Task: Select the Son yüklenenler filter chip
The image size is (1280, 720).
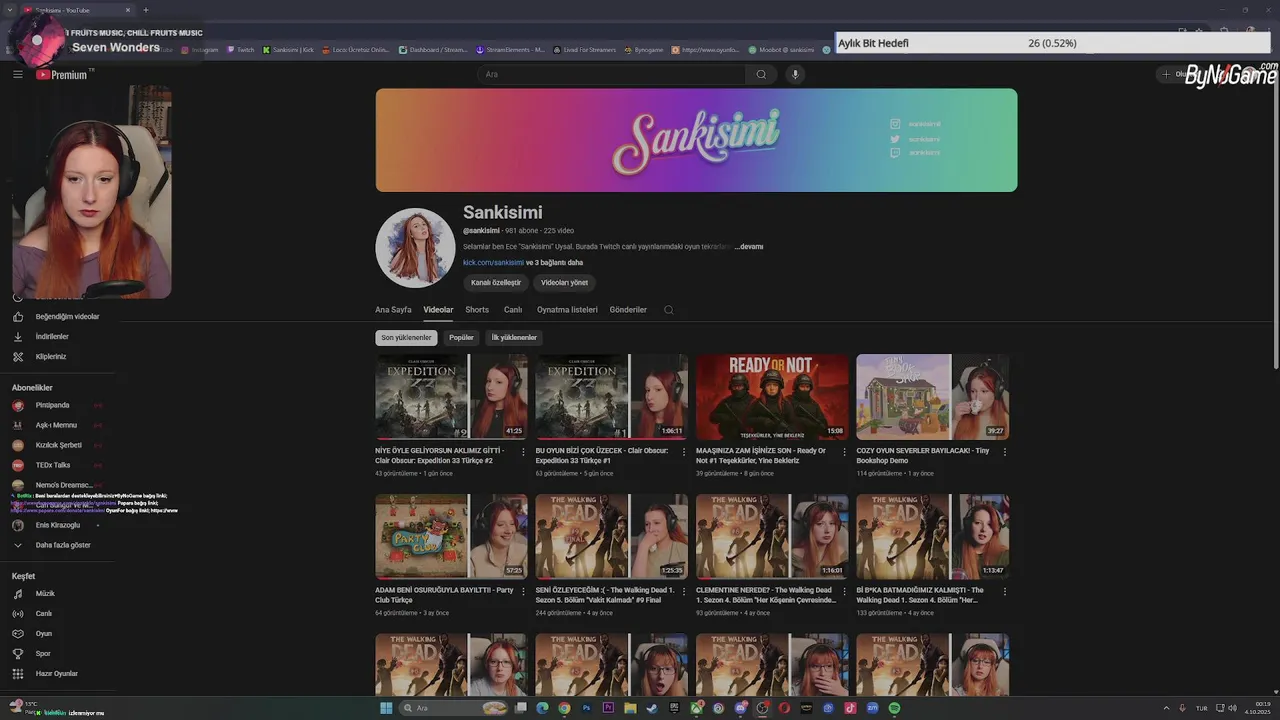Action: 406,338
